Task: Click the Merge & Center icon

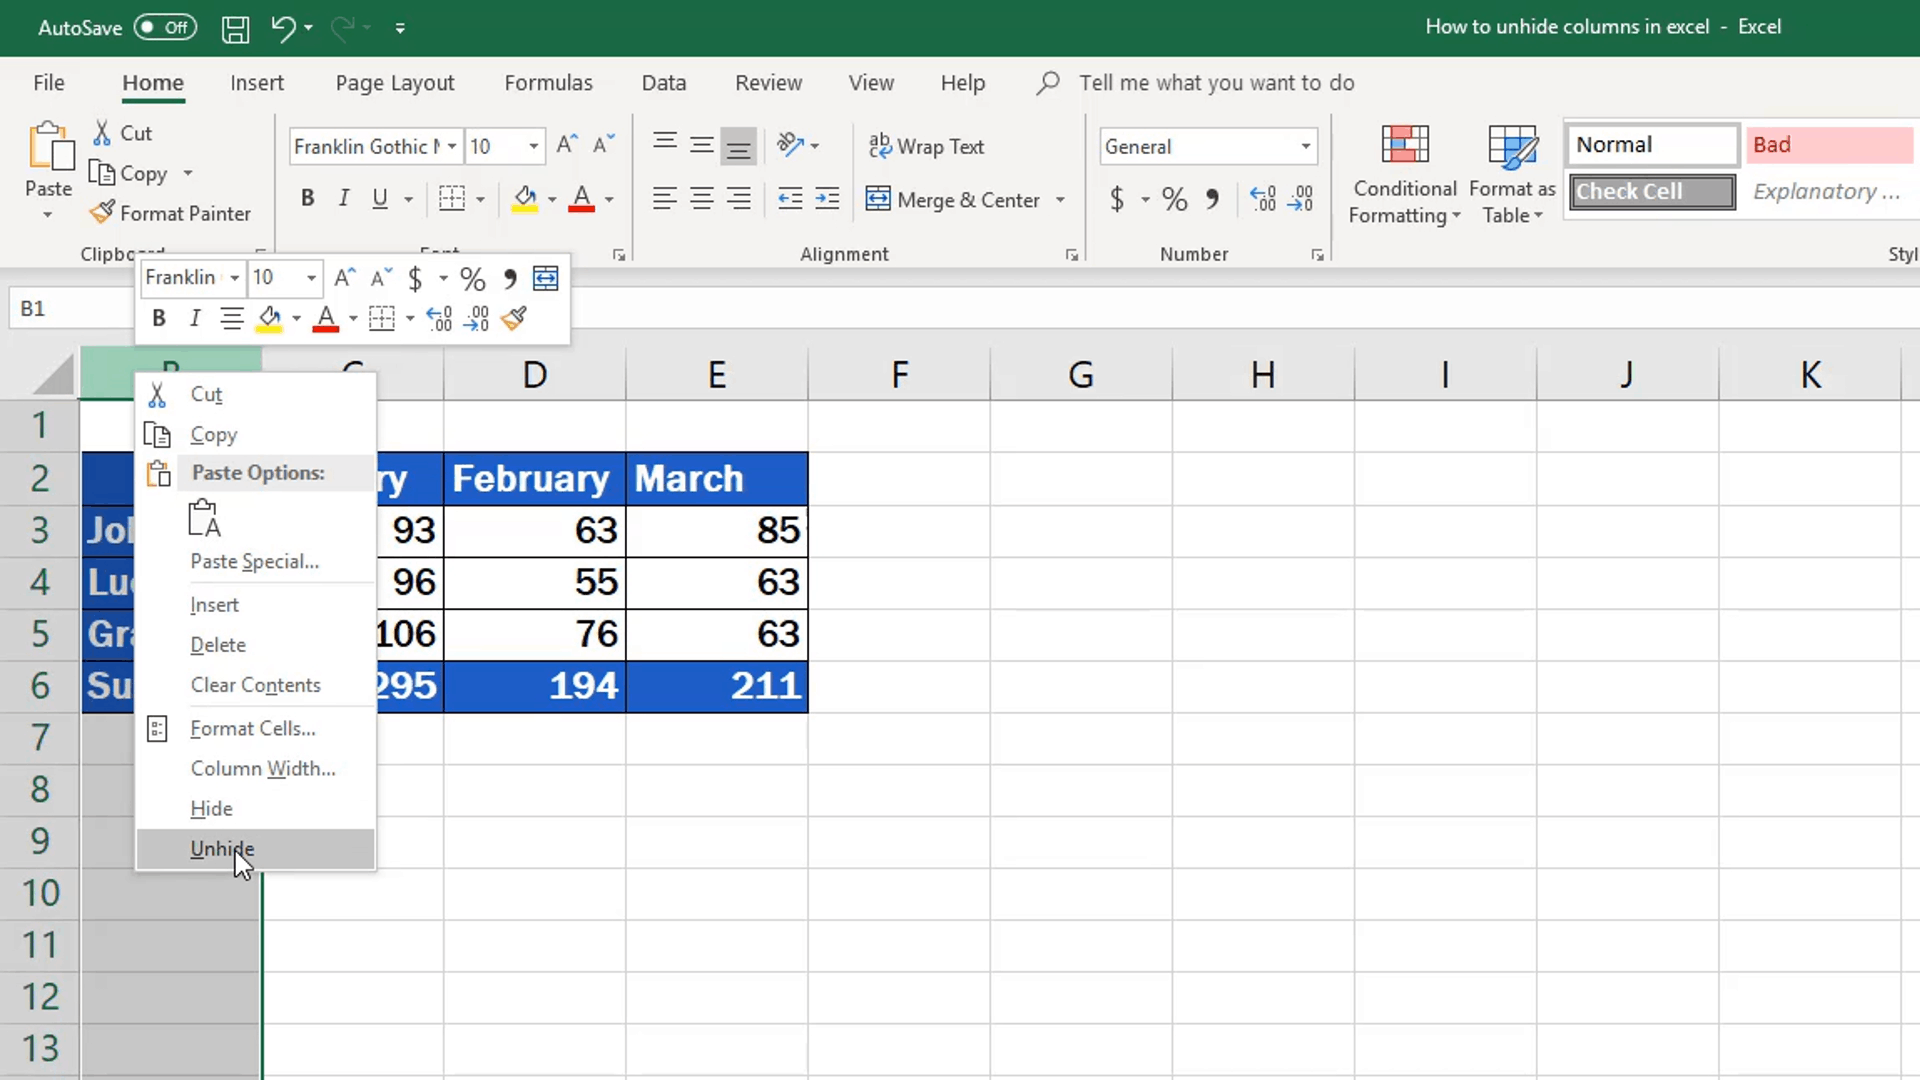Action: 879,199
